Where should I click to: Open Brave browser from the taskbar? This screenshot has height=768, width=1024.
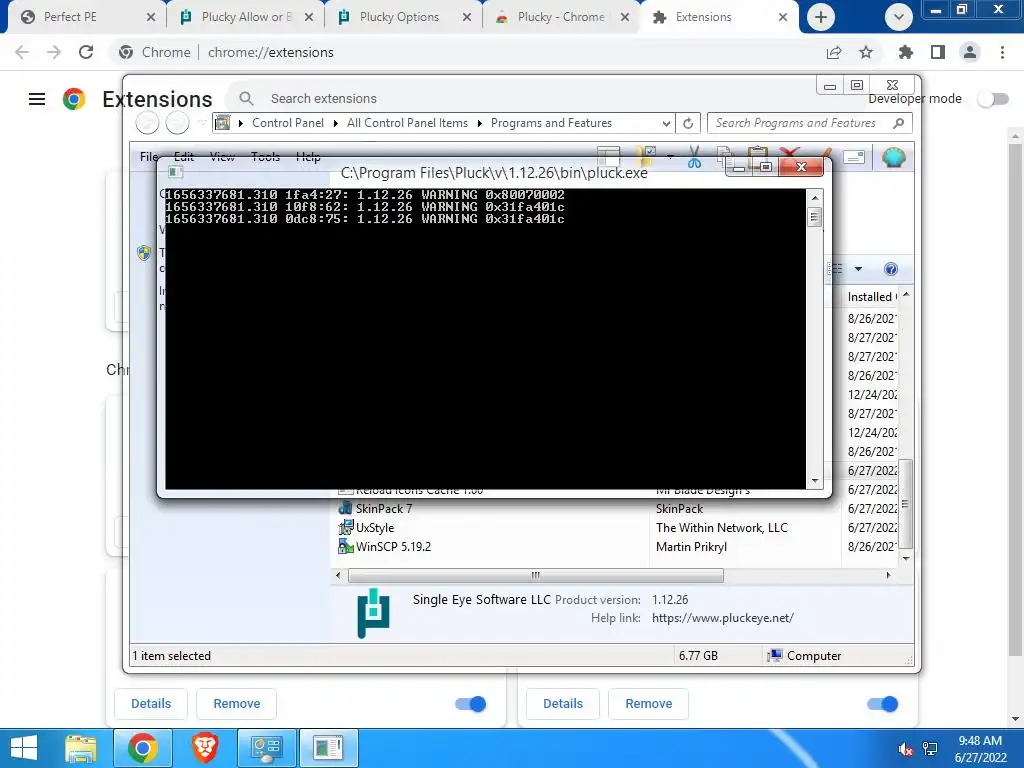[204, 748]
